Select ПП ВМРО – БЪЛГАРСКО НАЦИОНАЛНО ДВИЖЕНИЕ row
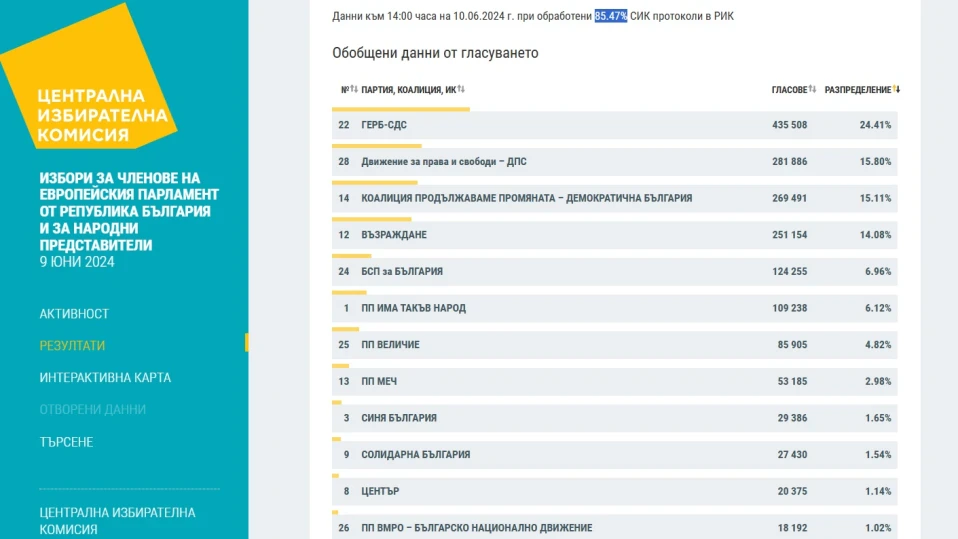This screenshot has height=539, width=958. tap(615, 527)
